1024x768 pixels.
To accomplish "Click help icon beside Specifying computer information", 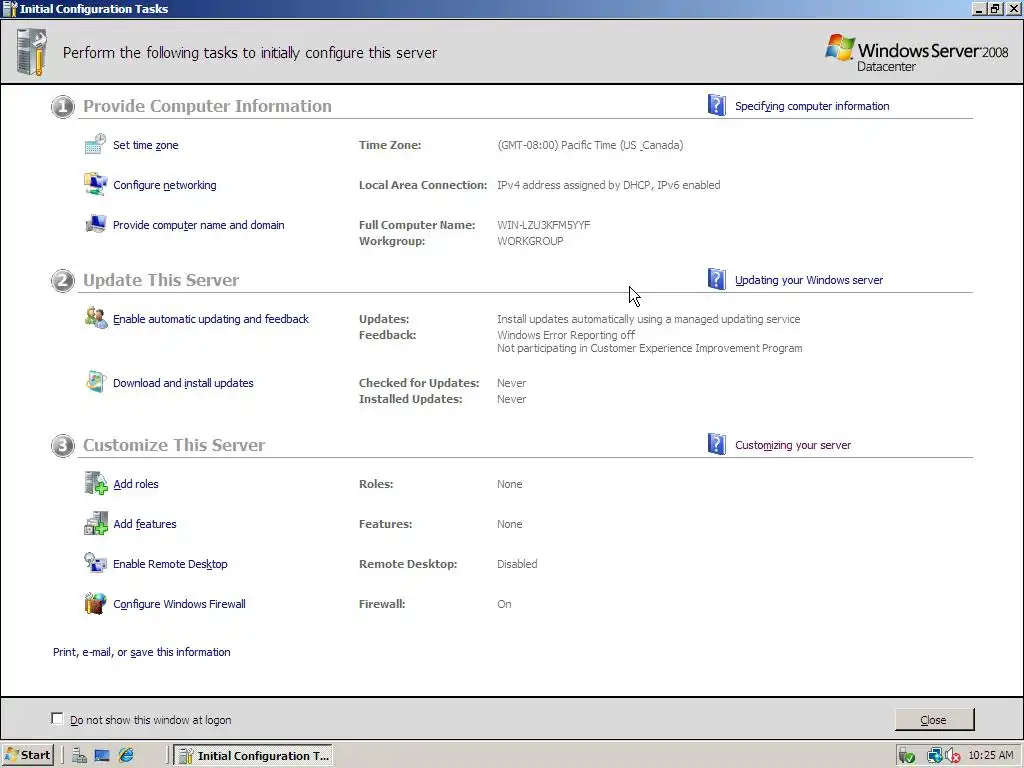I will [716, 105].
